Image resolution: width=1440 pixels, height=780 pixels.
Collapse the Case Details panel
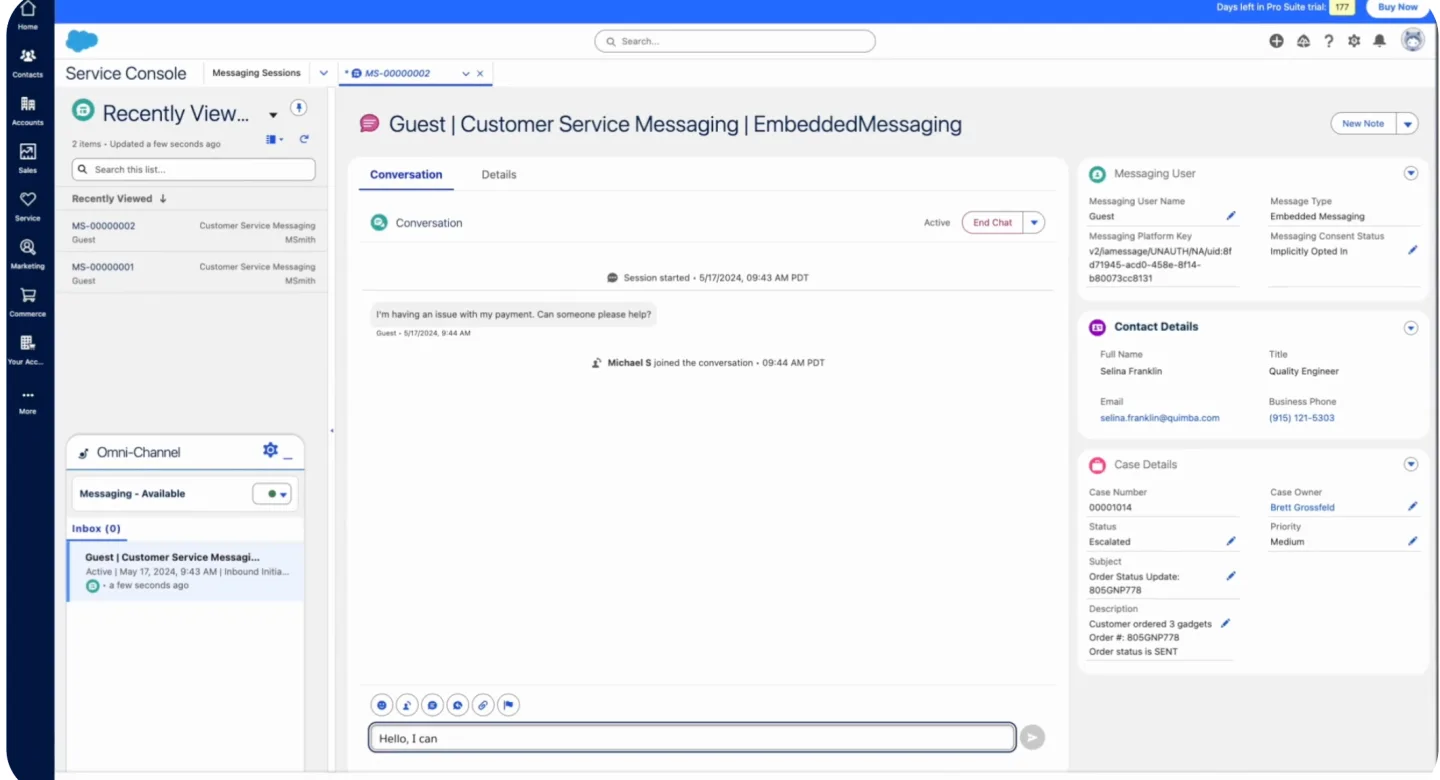tap(1411, 464)
